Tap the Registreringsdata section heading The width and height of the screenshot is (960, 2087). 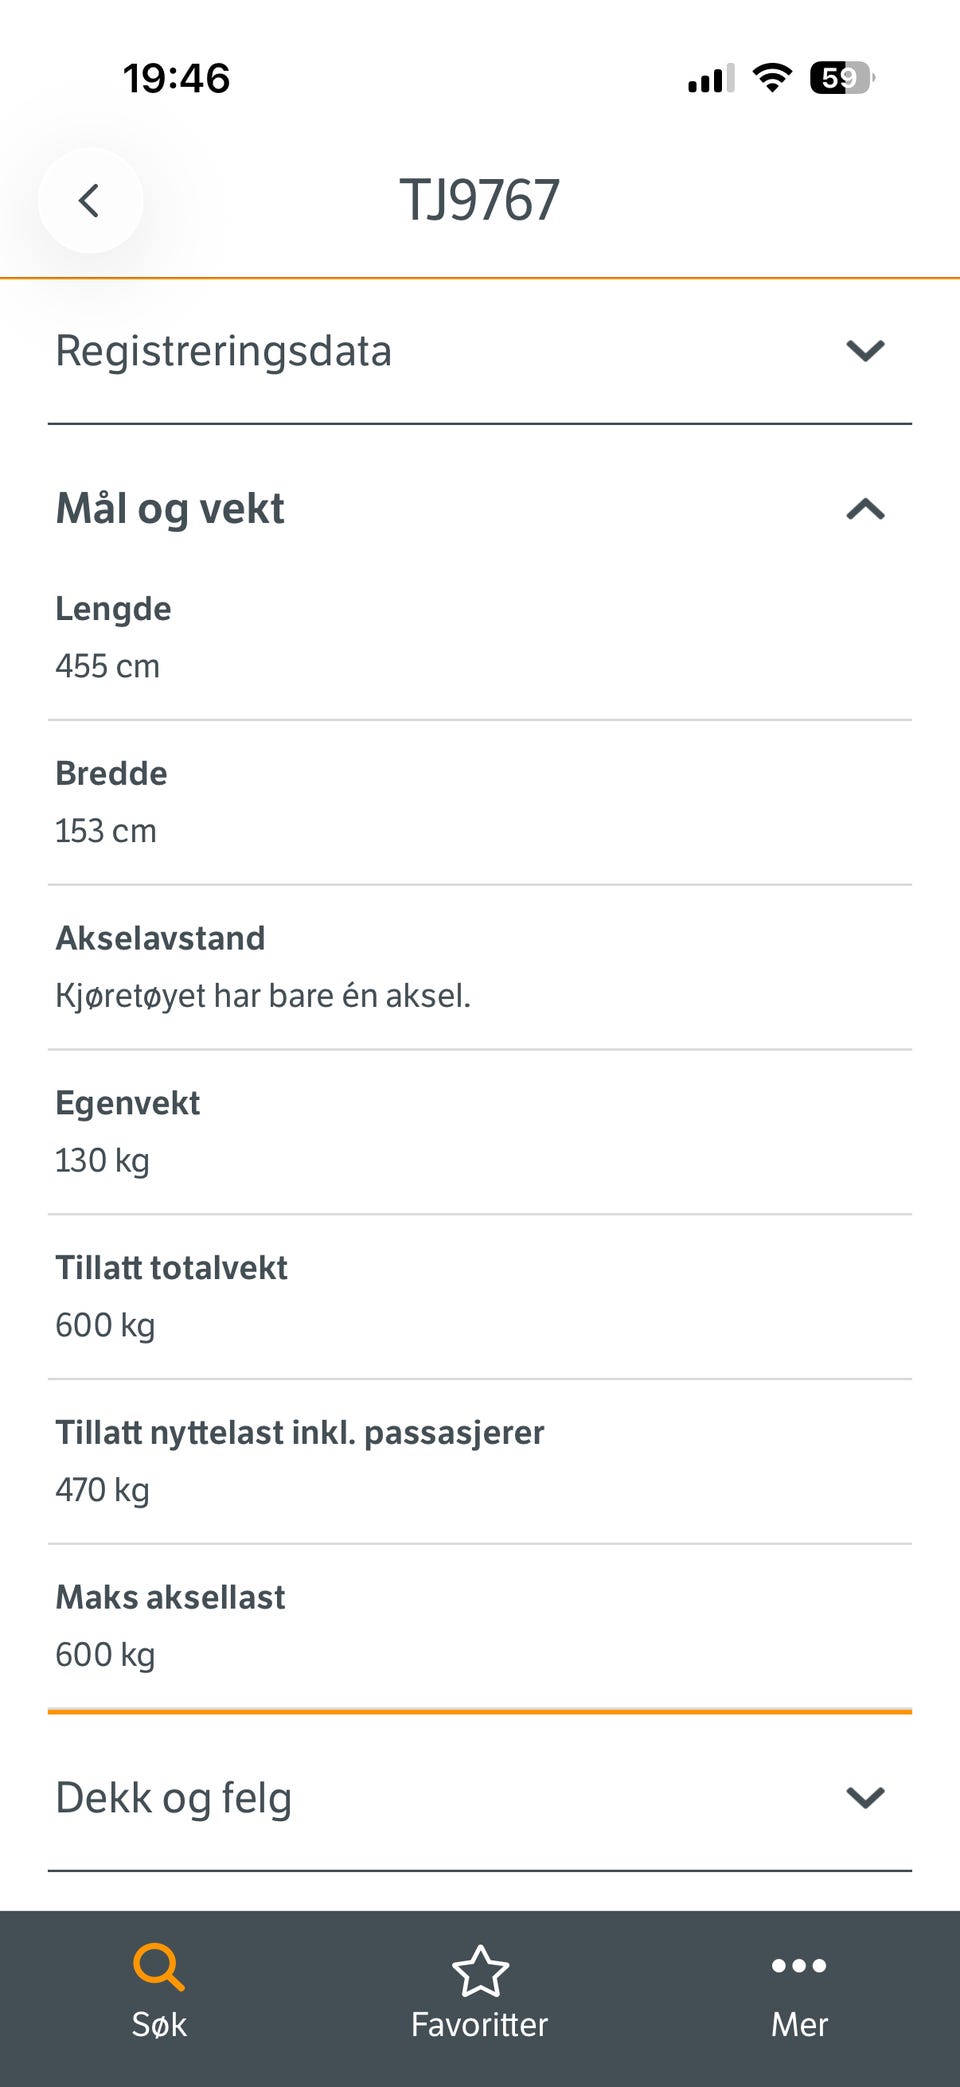click(223, 351)
